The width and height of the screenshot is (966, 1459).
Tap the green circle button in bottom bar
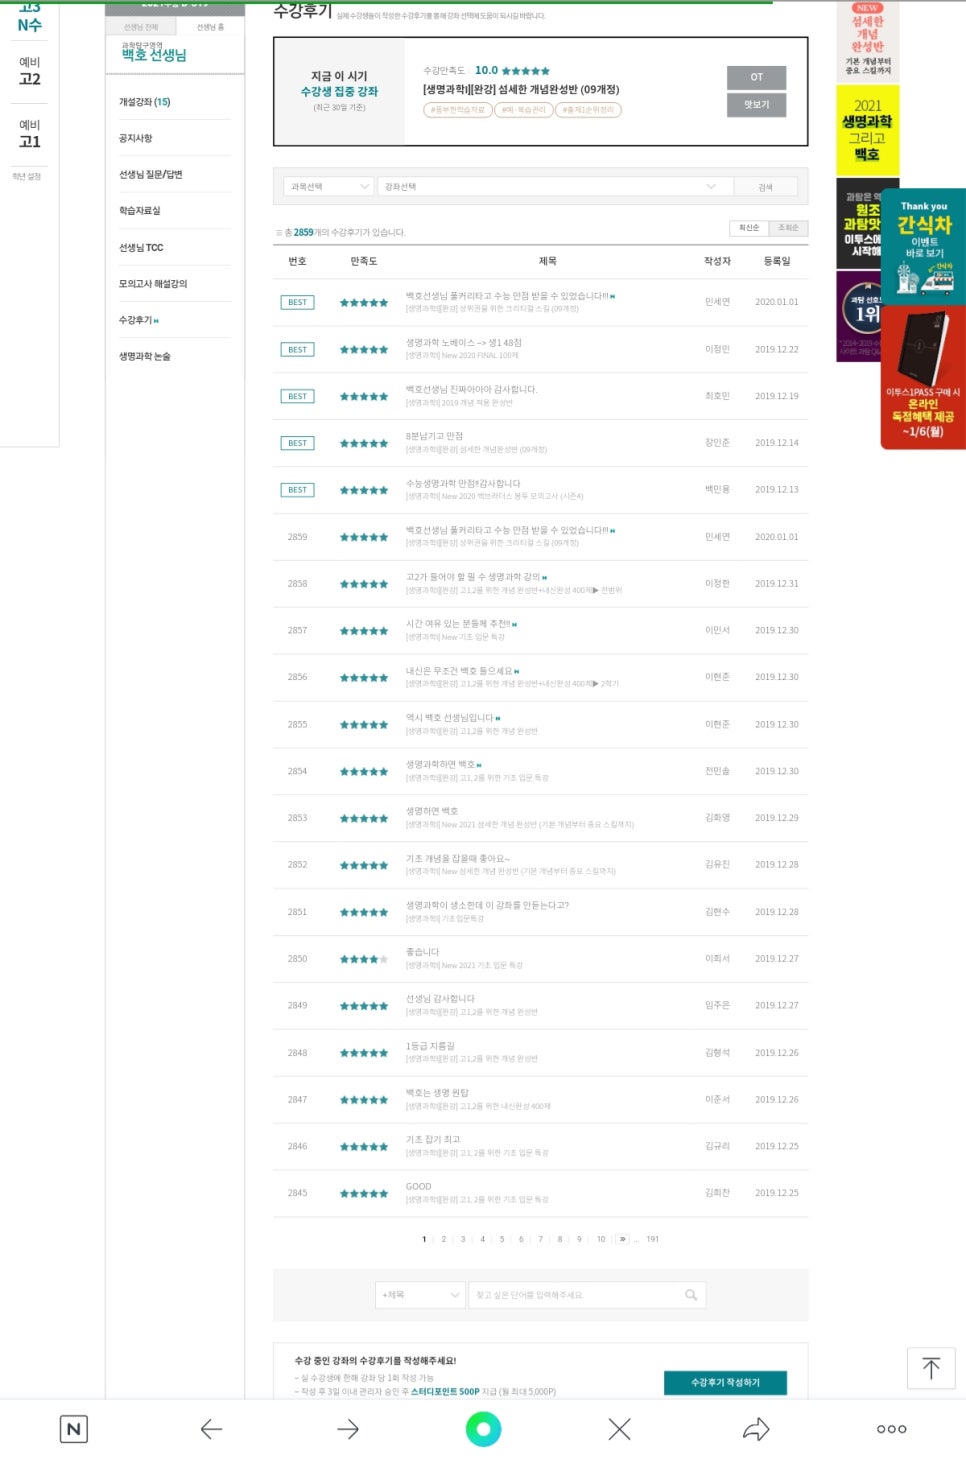coord(483,1429)
